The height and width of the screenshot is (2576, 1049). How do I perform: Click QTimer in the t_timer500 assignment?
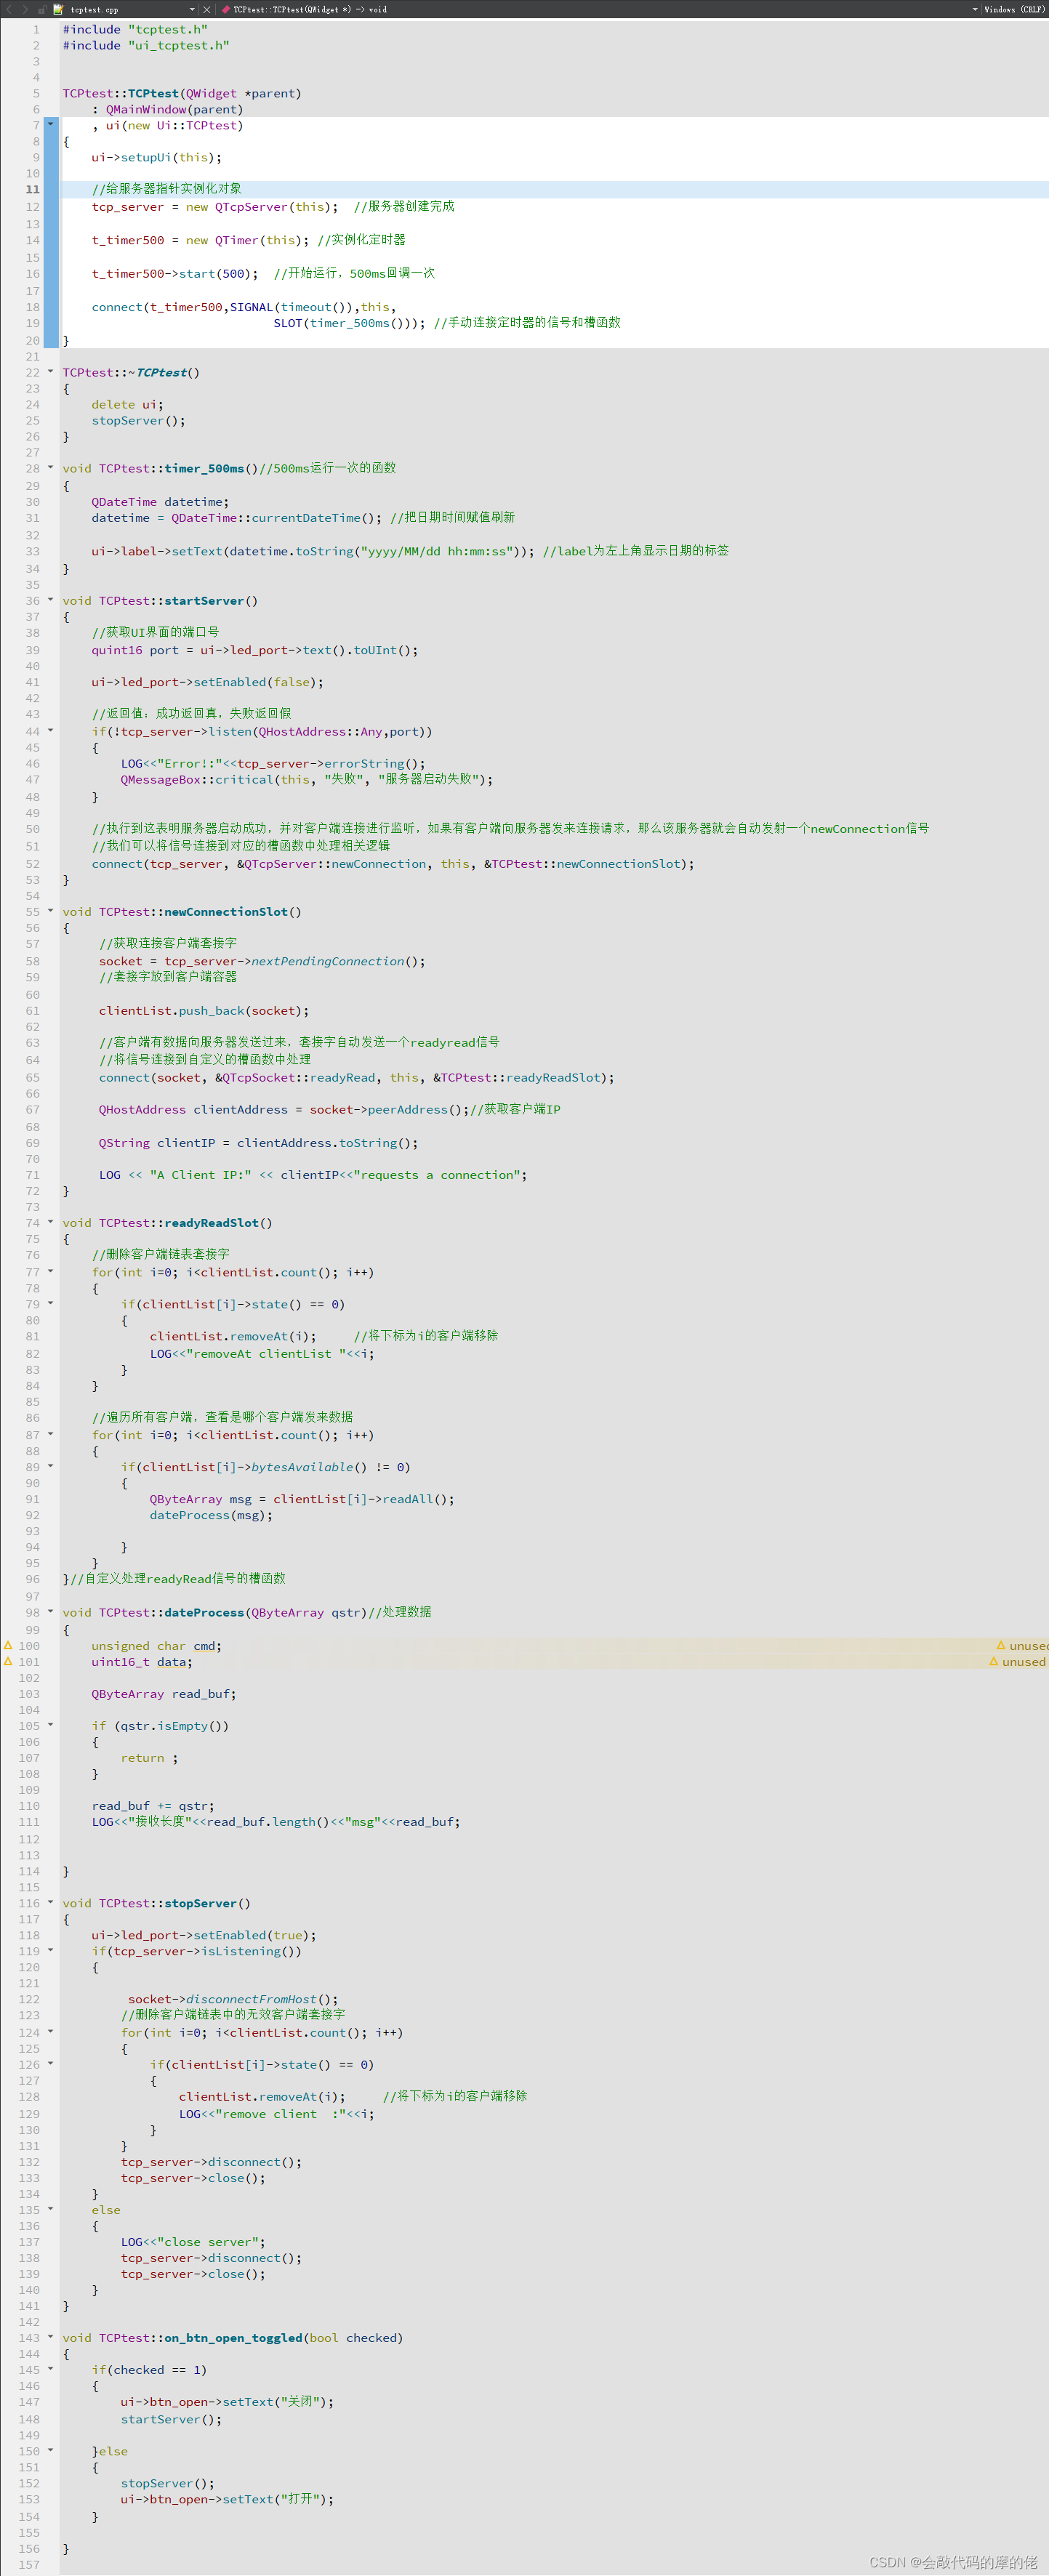click(x=237, y=240)
